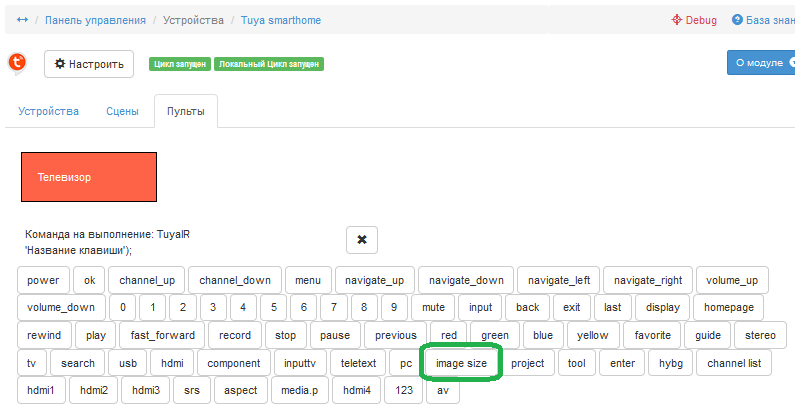The image size is (795, 416).
Task: Click the teletext key button
Action: point(358,363)
